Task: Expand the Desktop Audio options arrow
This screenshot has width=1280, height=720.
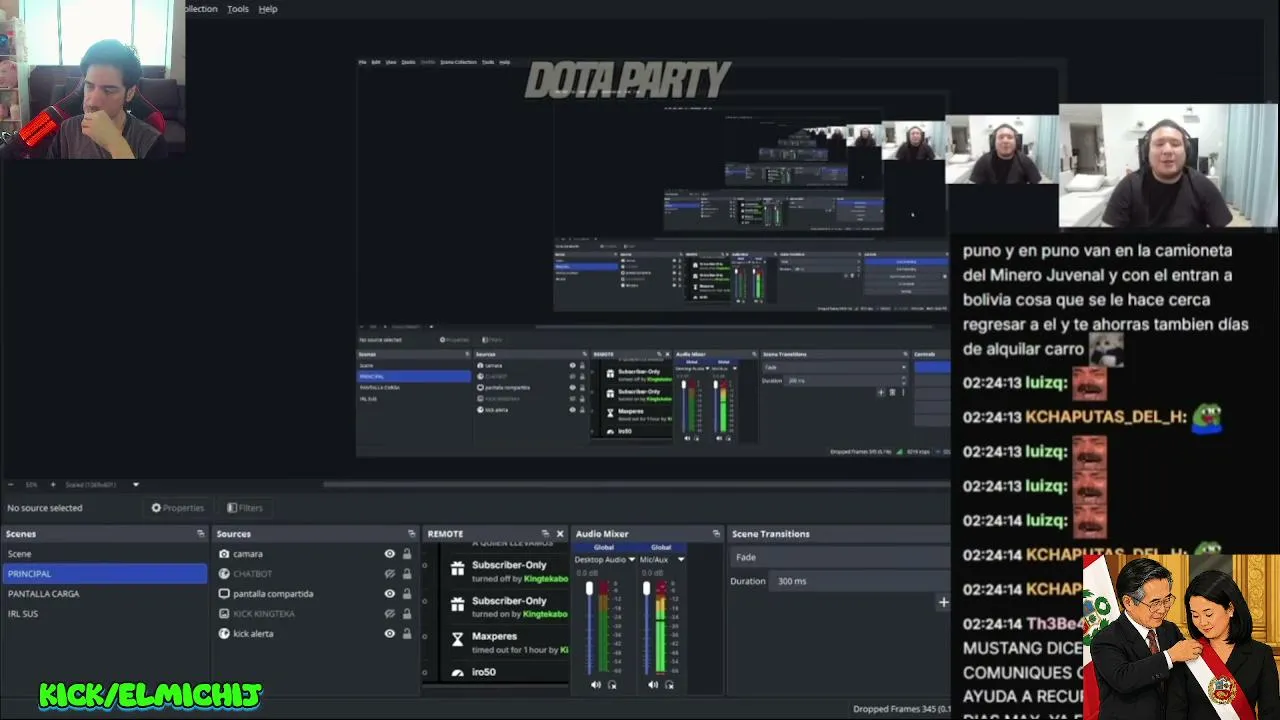Action: [x=632, y=560]
